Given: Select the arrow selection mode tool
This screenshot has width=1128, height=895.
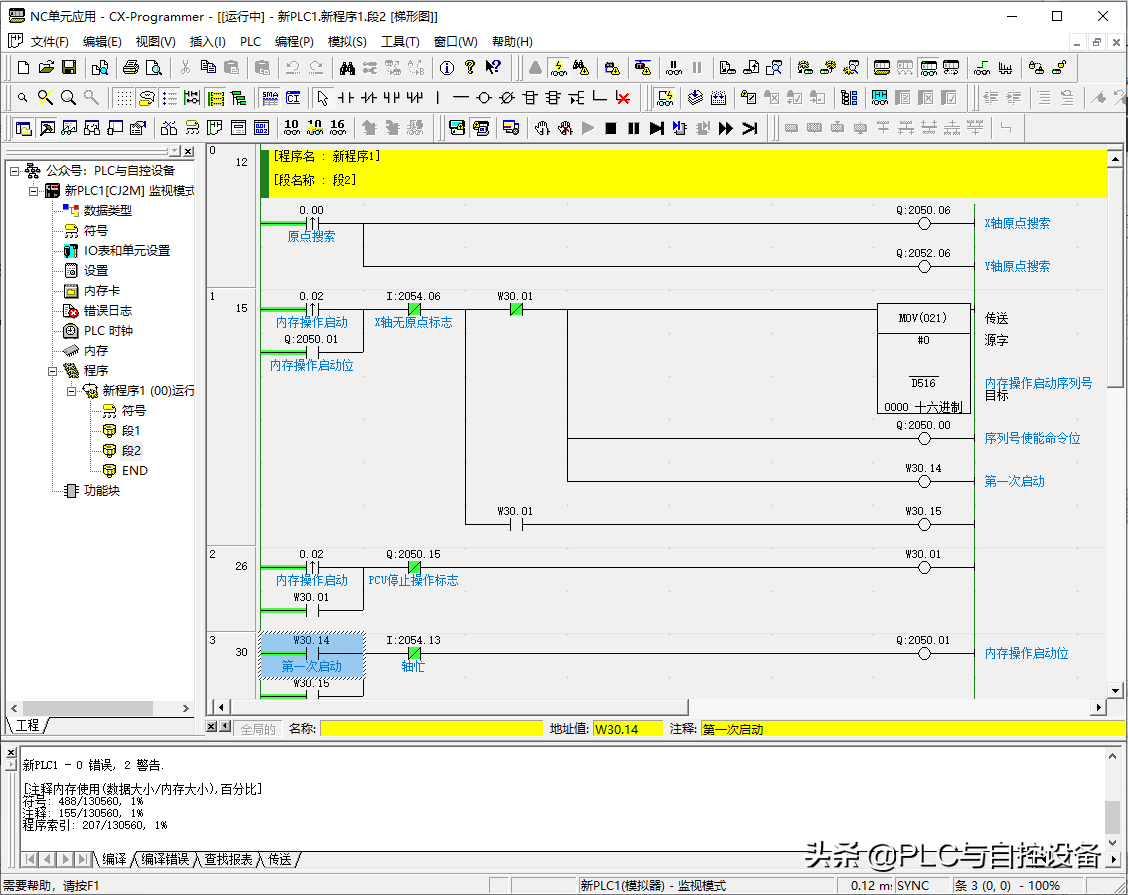Looking at the screenshot, I should pos(322,98).
